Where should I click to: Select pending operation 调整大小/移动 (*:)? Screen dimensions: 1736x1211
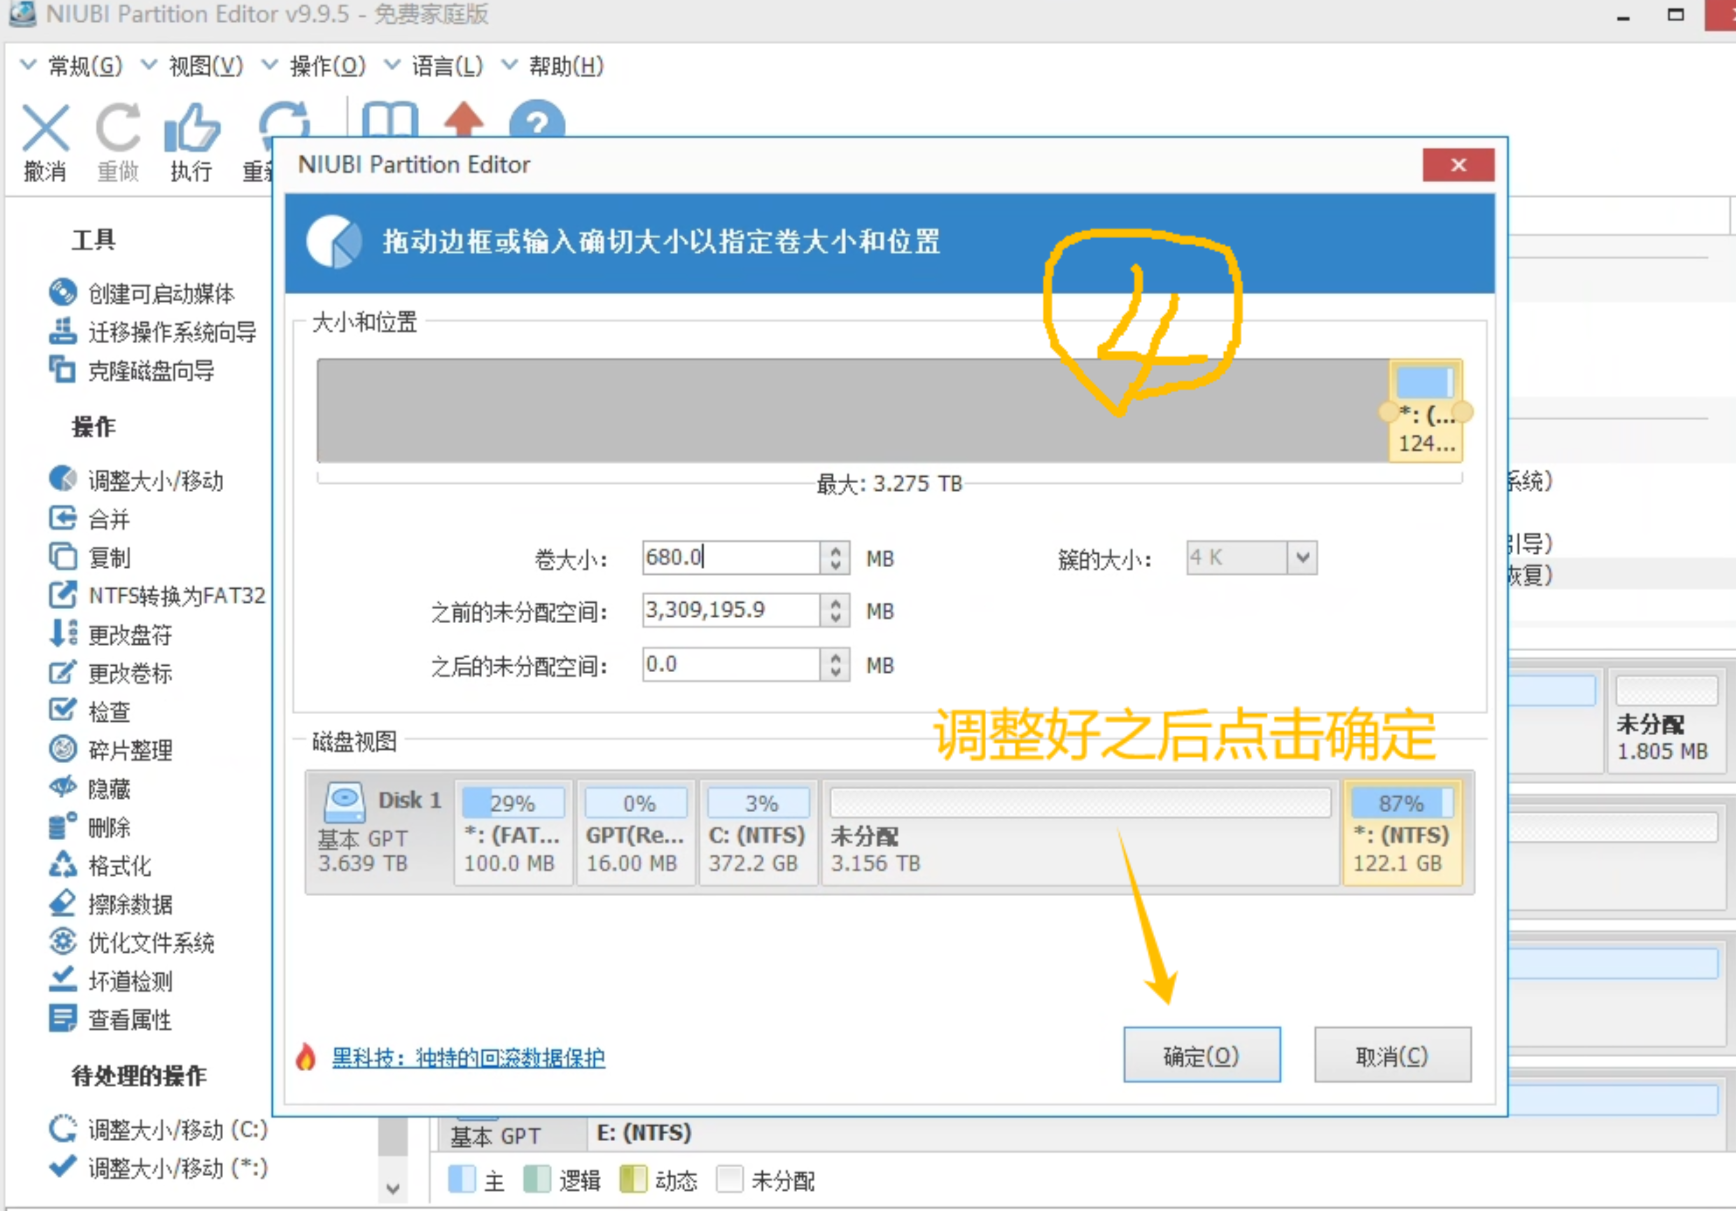158,1167
